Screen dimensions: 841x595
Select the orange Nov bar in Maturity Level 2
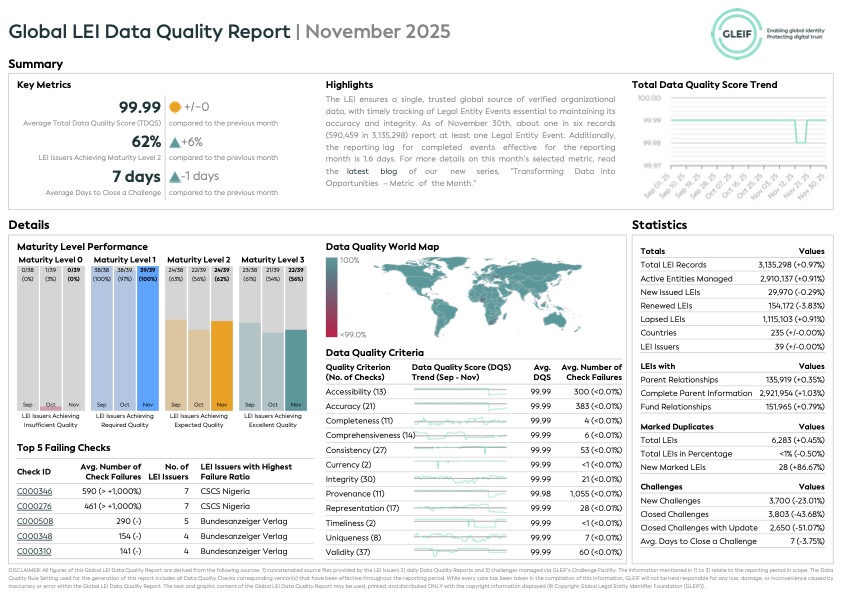tap(222, 360)
